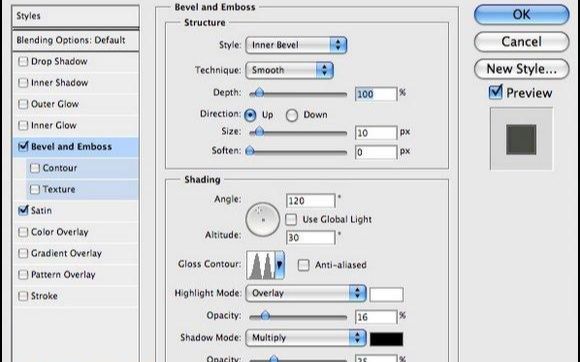Image resolution: width=580 pixels, height=362 pixels.
Task: Enable the Drop Shadow checkbox
Action: pyautogui.click(x=23, y=61)
